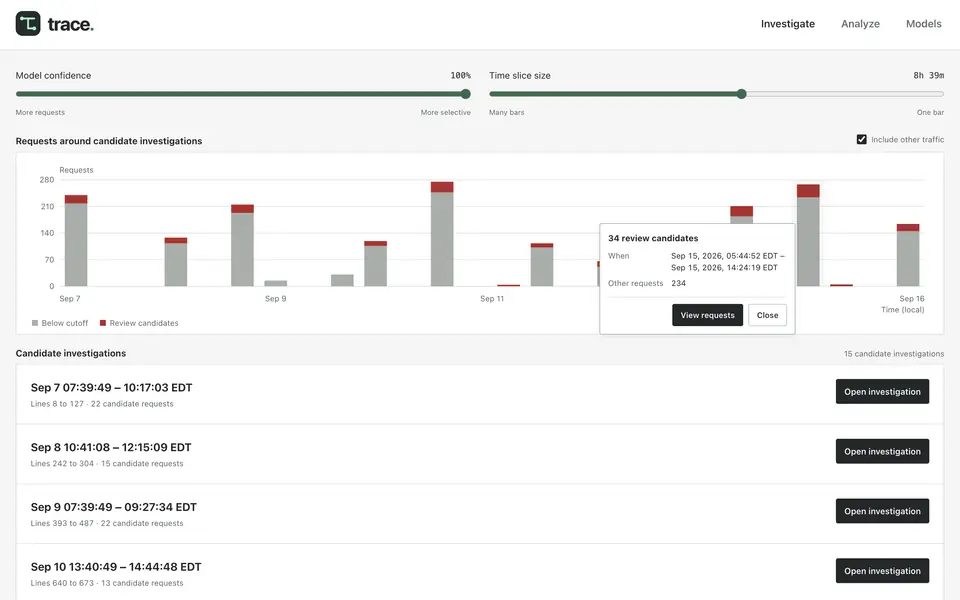The width and height of the screenshot is (960, 600).
Task: Click the 'Time (local)' axis label
Action: [x=902, y=310]
